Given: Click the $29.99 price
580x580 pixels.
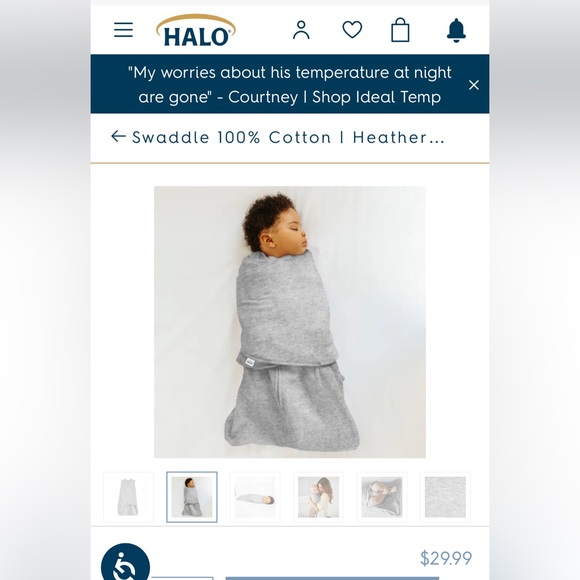Looking at the screenshot, I should coord(446,558).
